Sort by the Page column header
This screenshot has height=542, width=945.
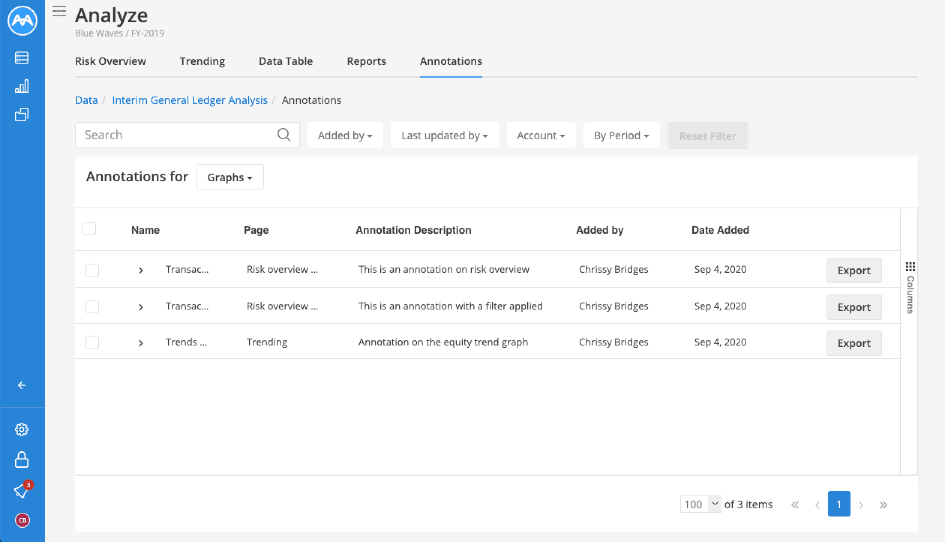(x=256, y=230)
